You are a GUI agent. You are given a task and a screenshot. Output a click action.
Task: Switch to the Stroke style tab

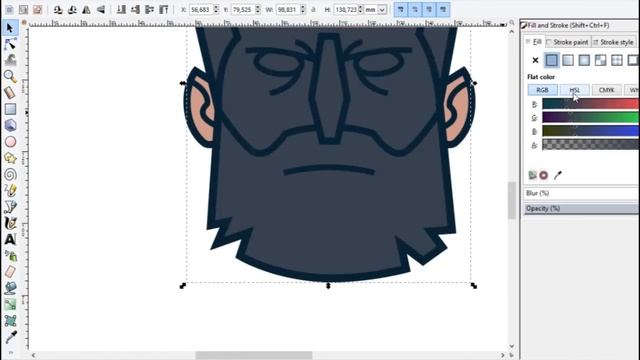[613, 42]
